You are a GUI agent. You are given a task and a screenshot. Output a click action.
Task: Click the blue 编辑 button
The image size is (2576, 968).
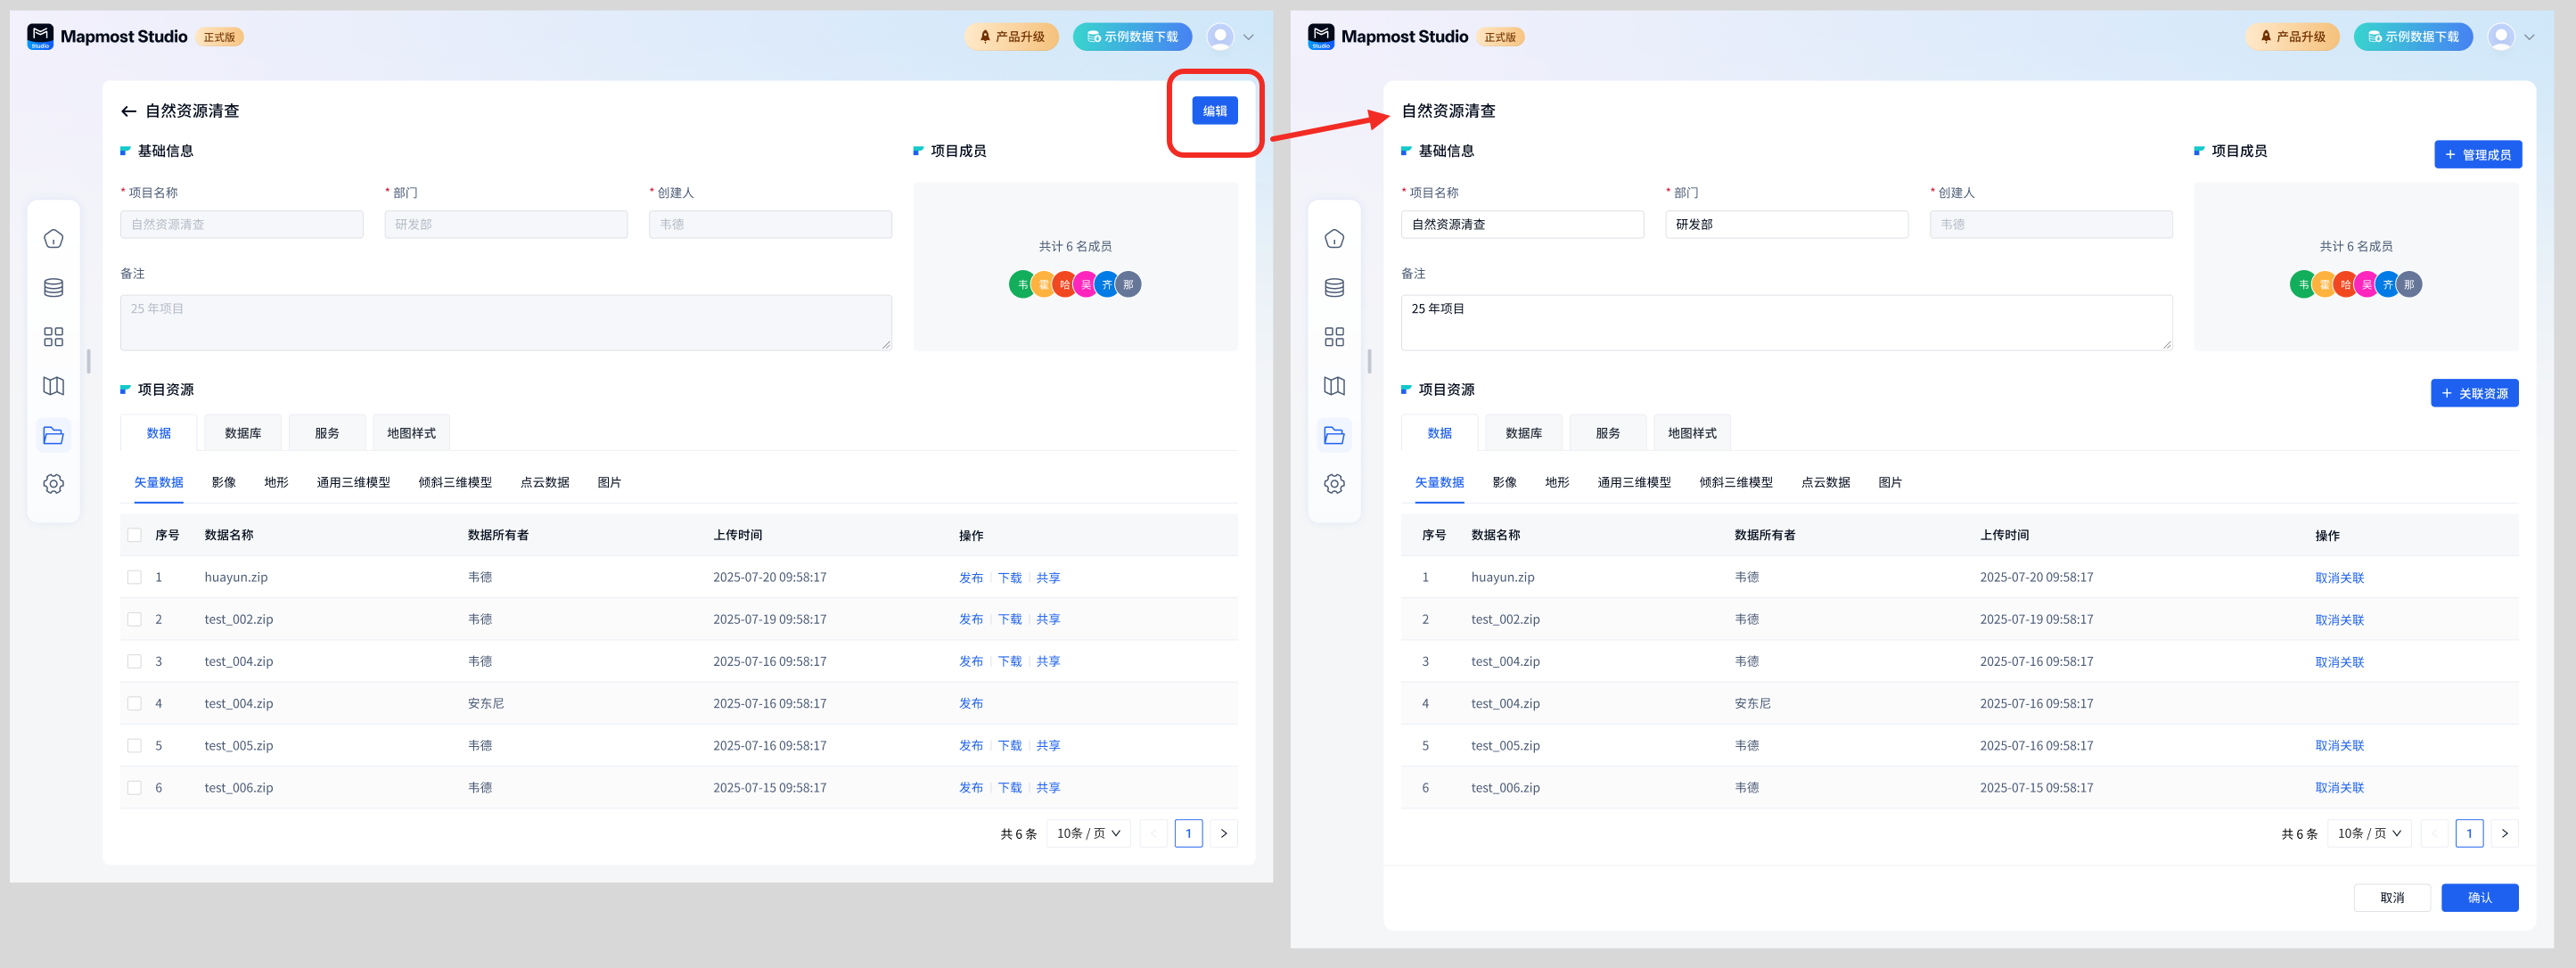(x=1214, y=111)
